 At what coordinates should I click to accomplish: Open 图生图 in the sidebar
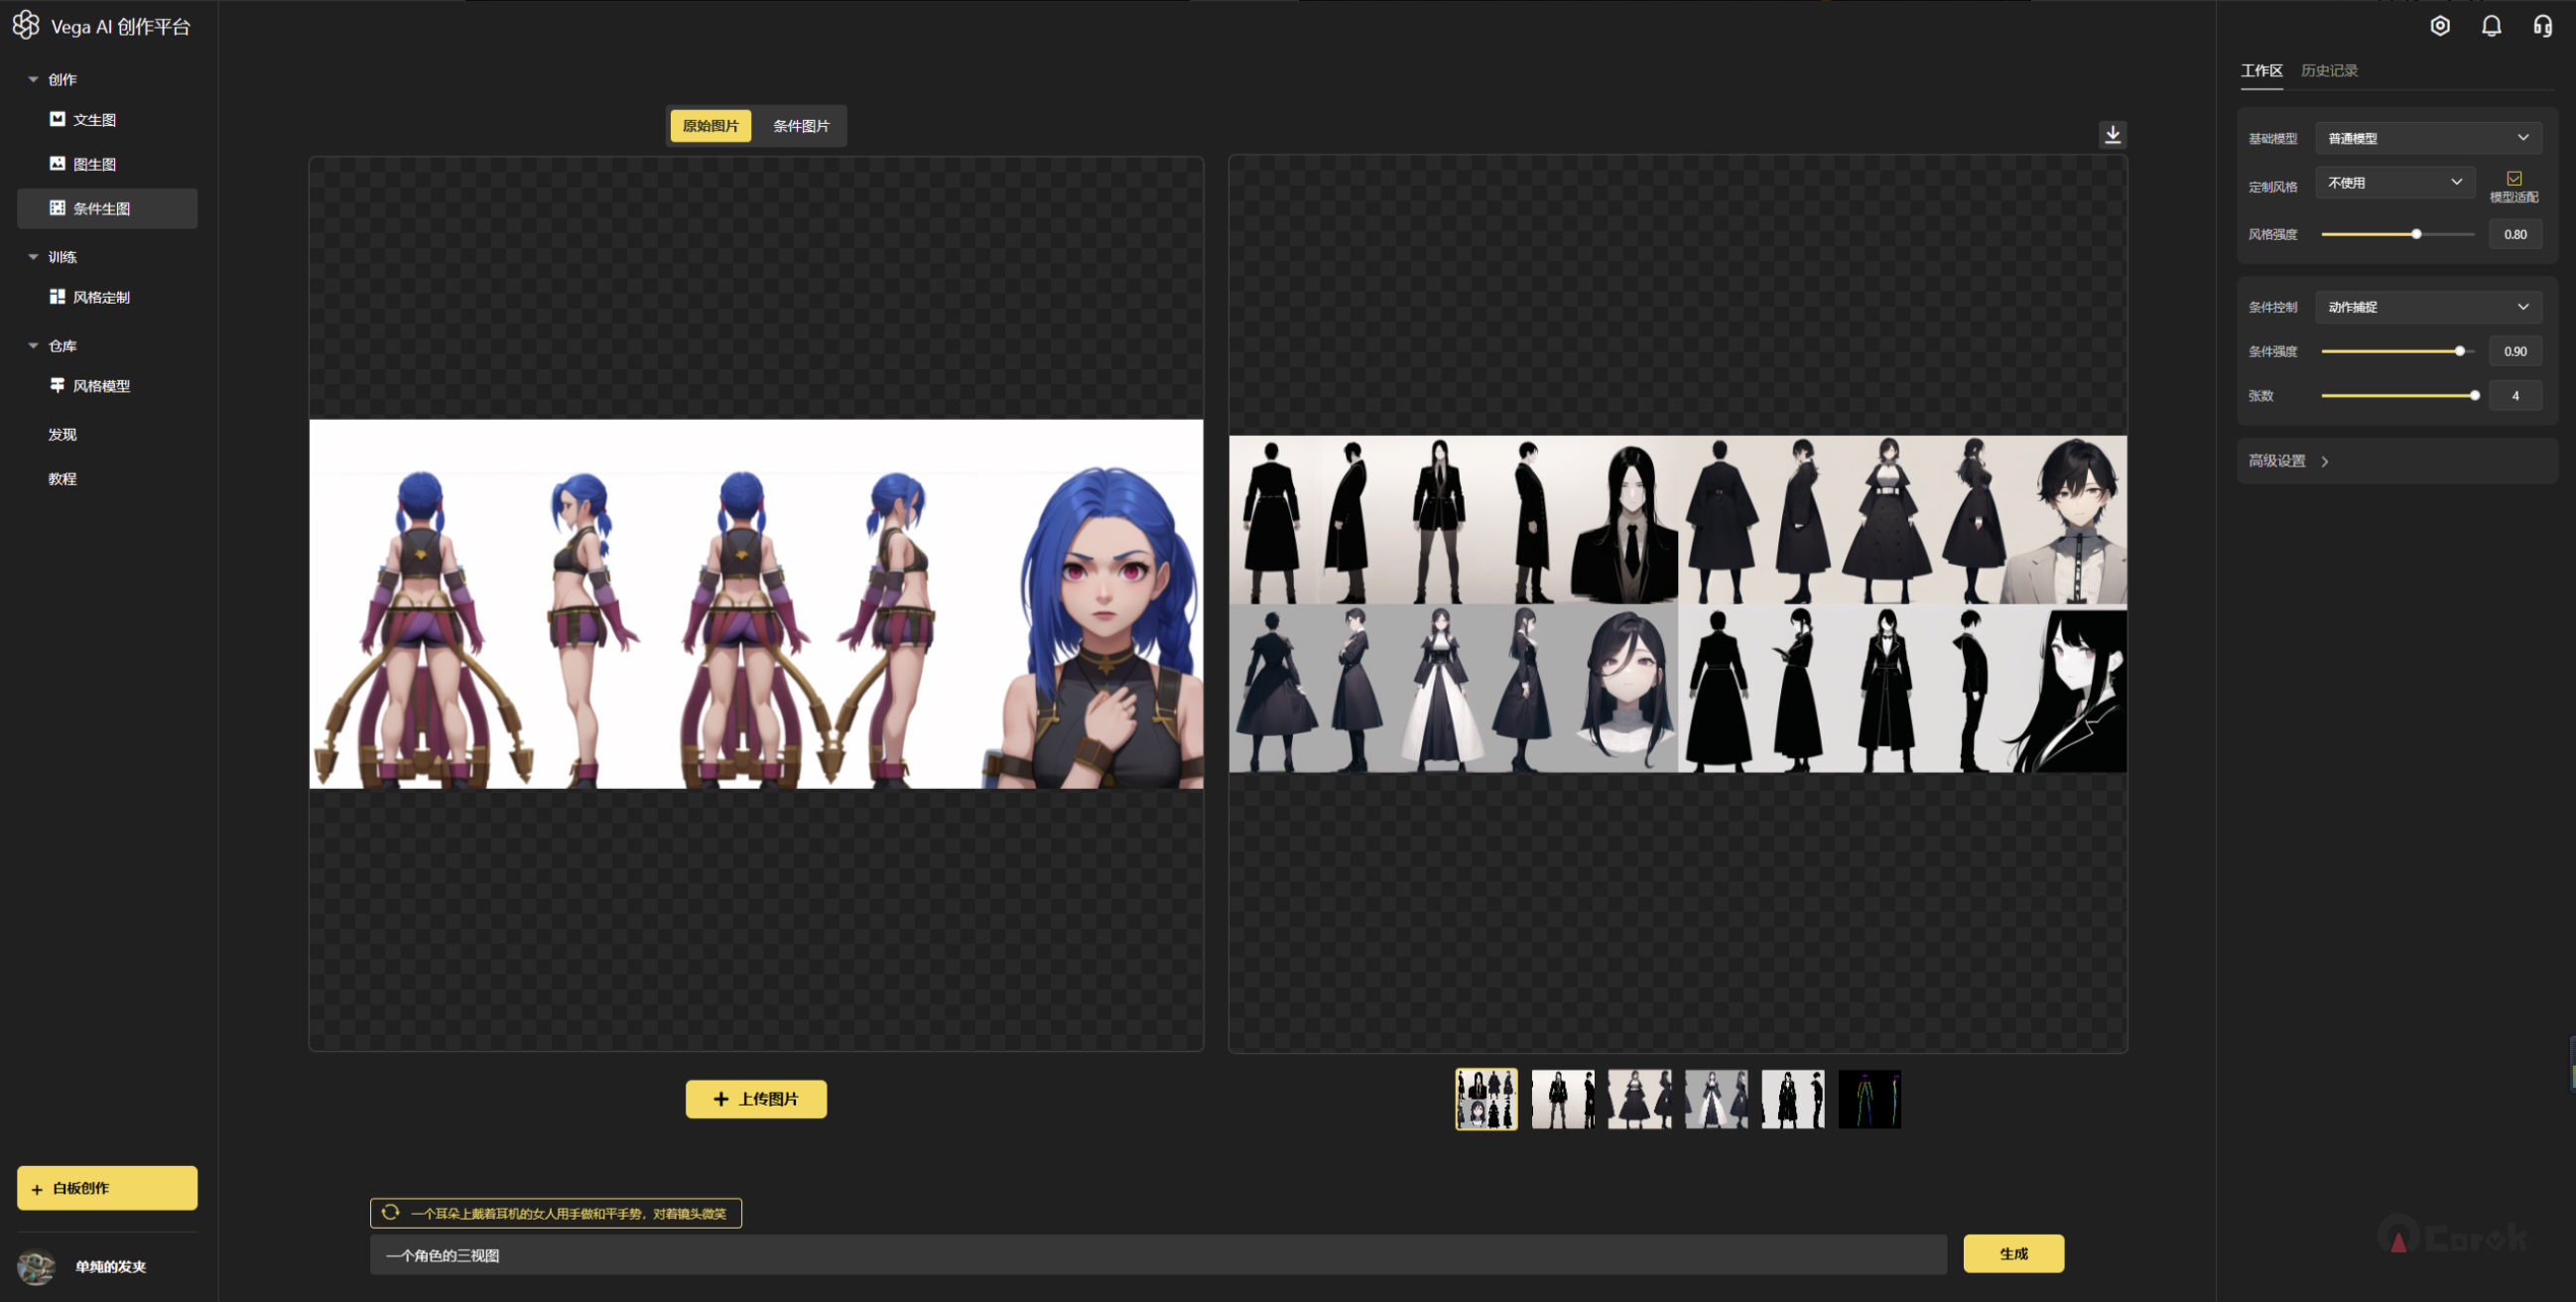pos(94,164)
